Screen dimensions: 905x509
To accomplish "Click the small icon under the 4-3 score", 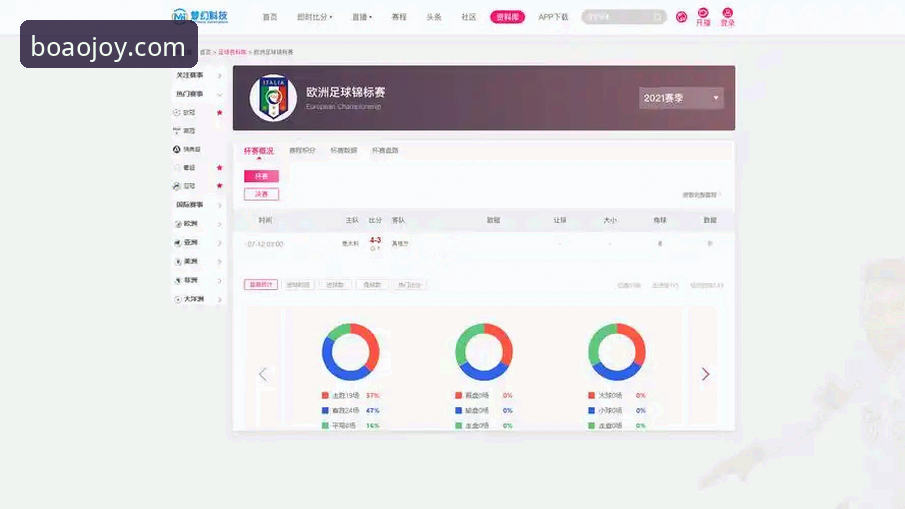I will click(375, 249).
